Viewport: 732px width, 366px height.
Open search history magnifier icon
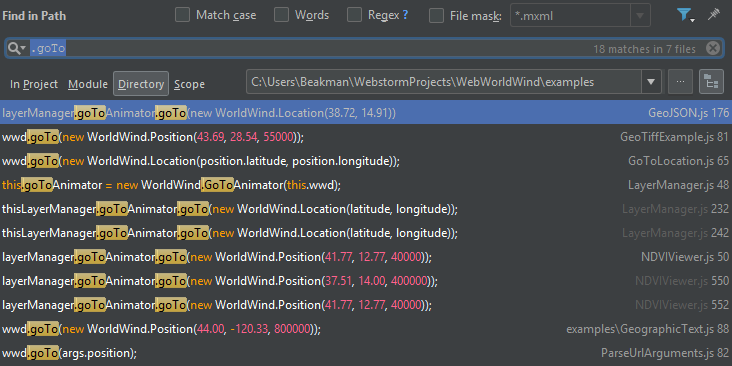16,48
